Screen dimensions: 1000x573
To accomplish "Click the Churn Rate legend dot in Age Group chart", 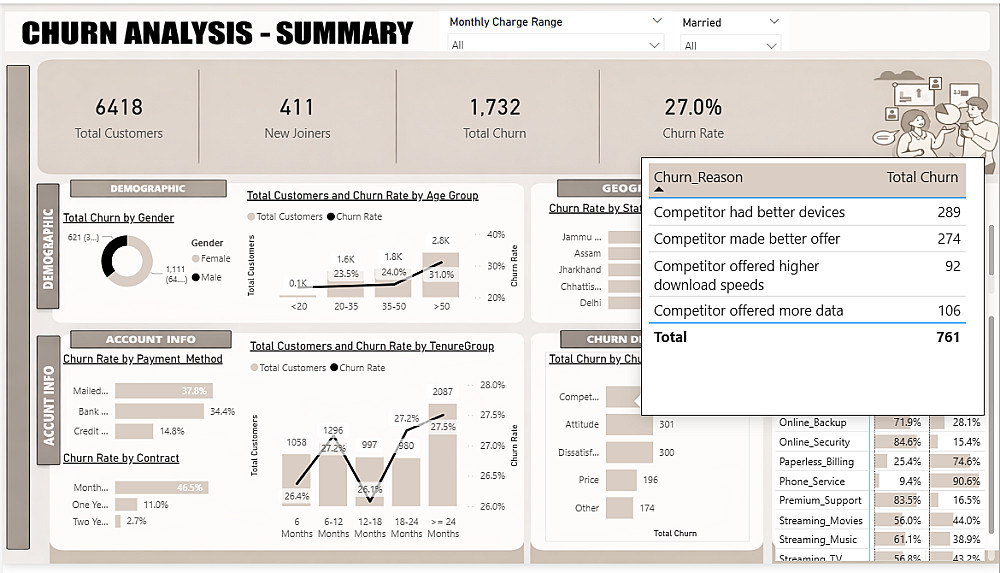I will (331, 217).
